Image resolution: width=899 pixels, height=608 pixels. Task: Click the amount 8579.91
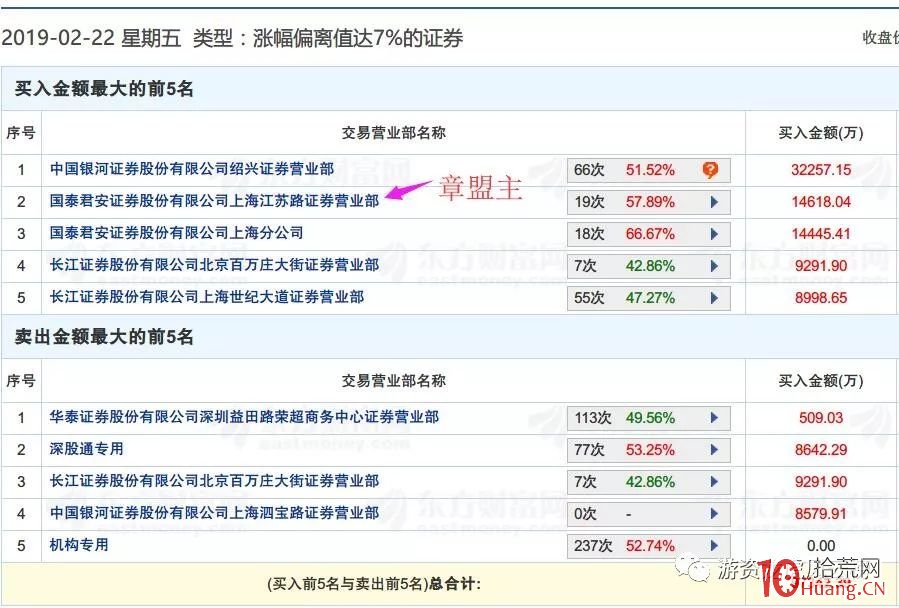pyautogui.click(x=821, y=514)
